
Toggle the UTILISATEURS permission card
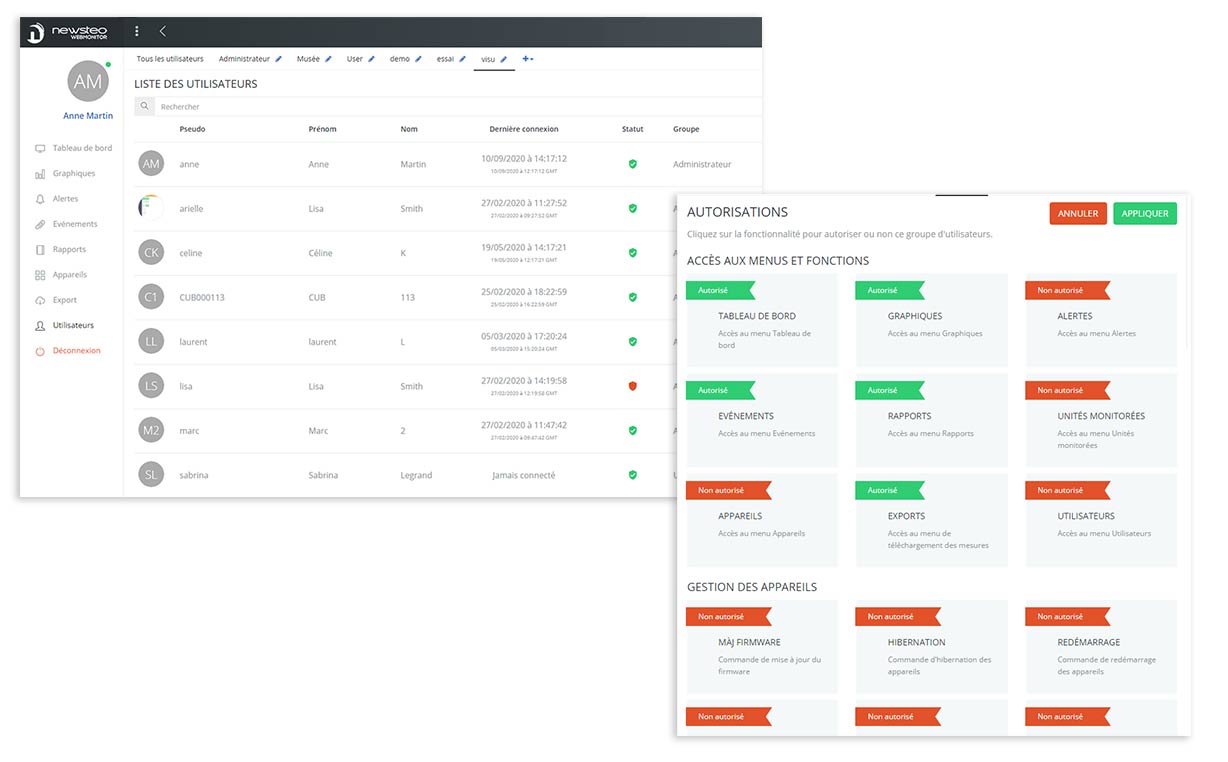1101,521
